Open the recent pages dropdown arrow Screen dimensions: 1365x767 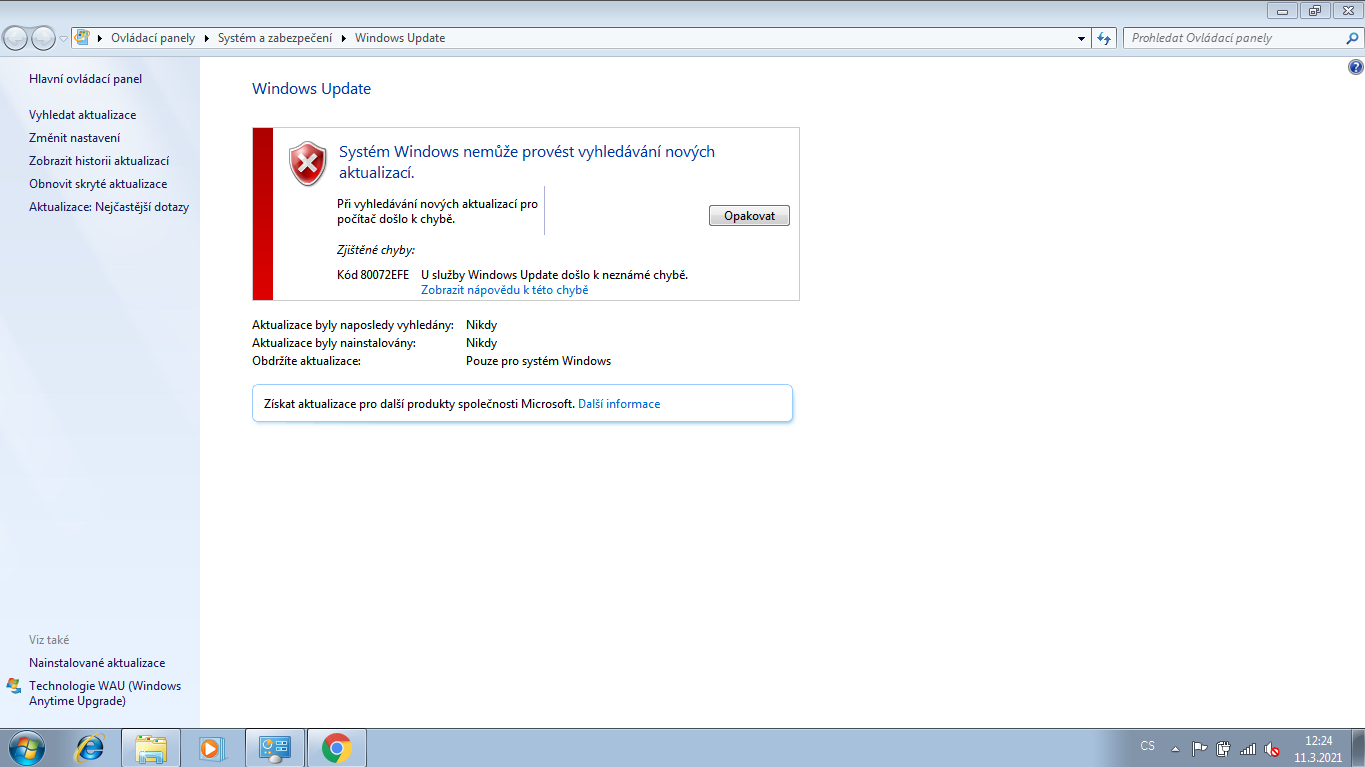click(64, 39)
